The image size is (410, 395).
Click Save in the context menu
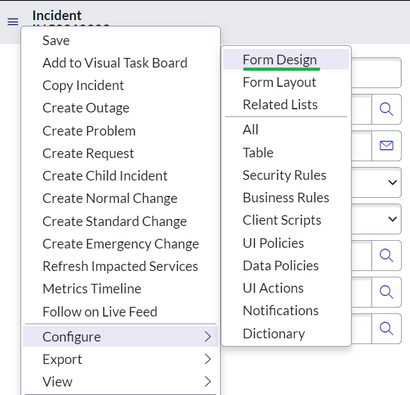click(56, 40)
